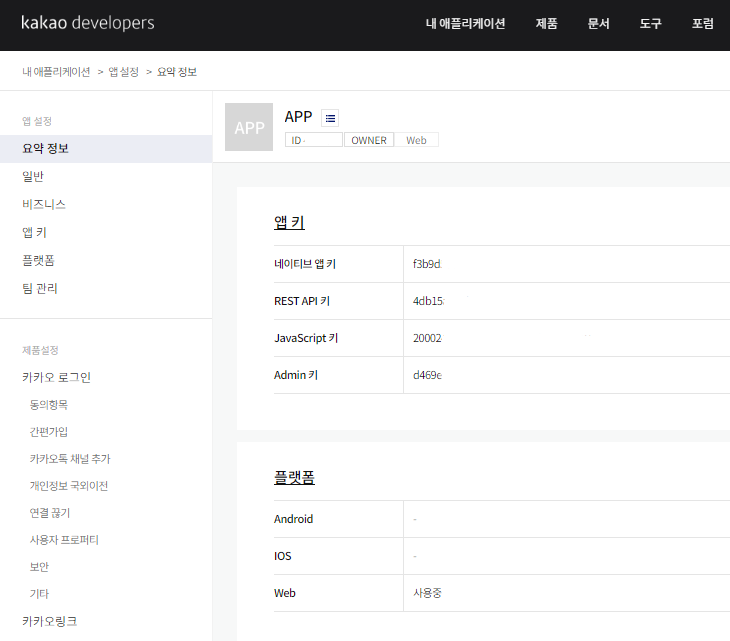The height and width of the screenshot is (641, 730).
Task: Select 요약 정보 in the sidebar
Action: click(106, 149)
